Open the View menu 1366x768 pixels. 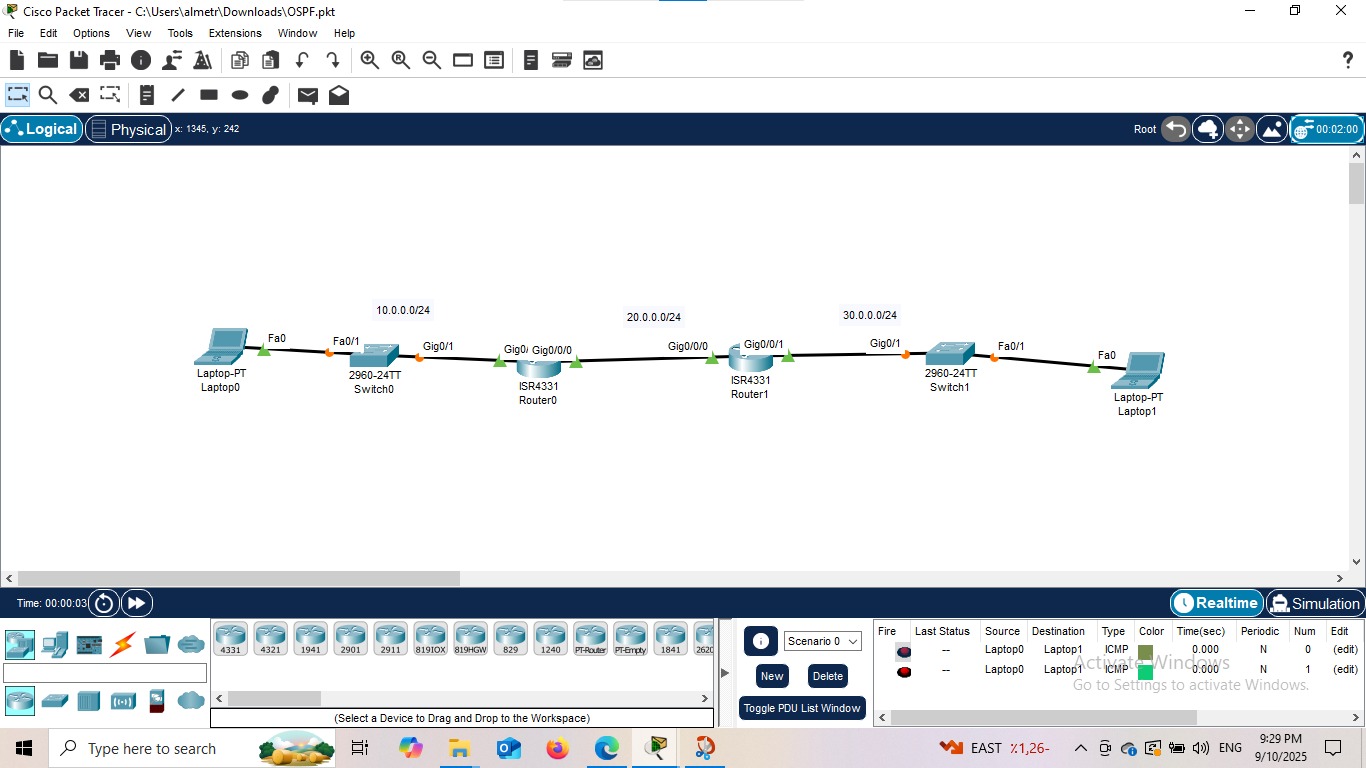139,33
